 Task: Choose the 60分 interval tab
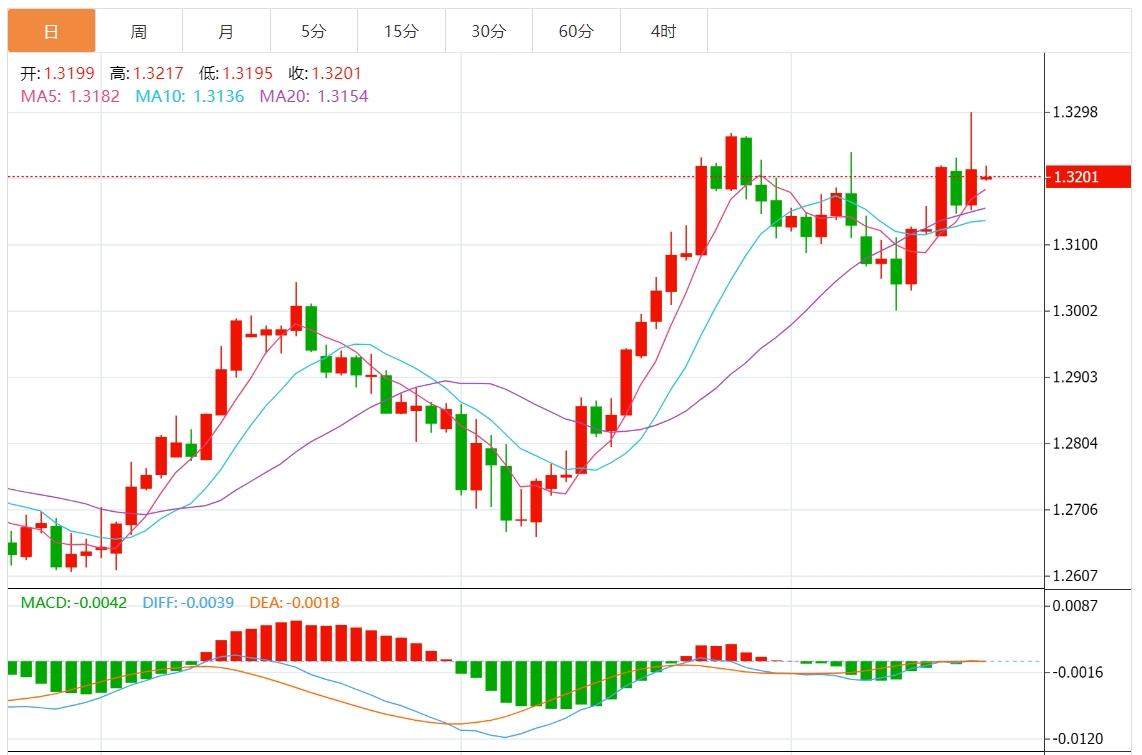[x=576, y=31]
